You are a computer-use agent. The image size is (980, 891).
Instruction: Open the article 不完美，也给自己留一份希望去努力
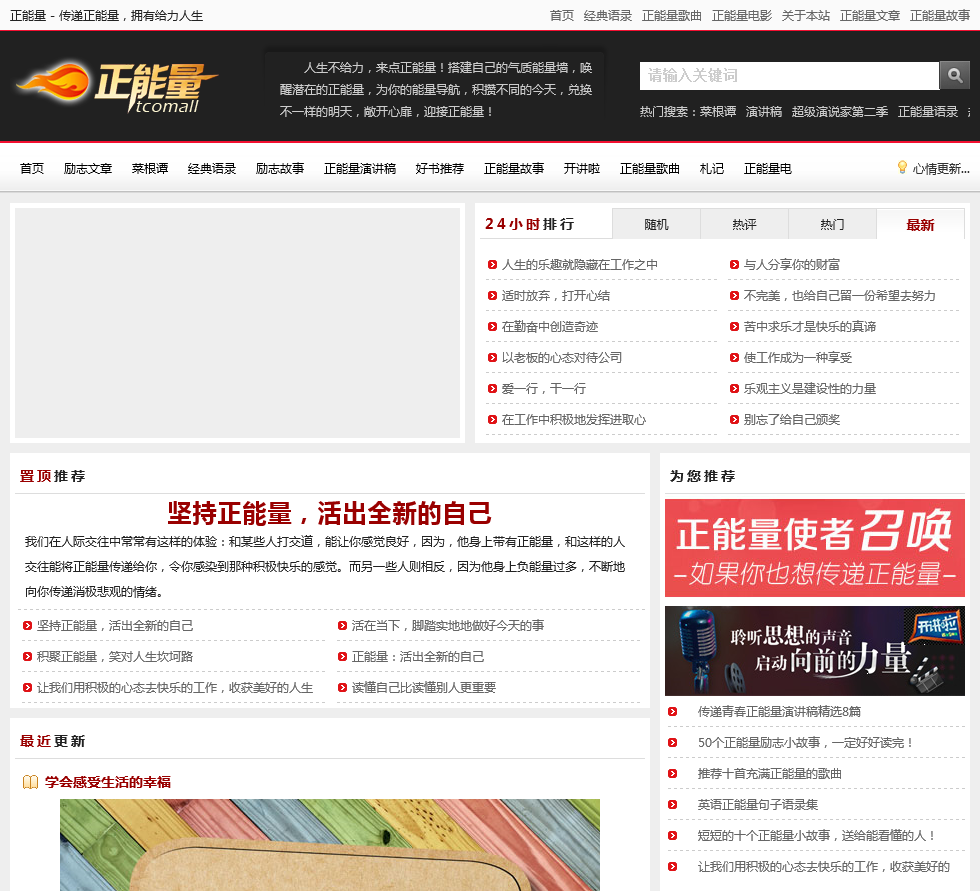pos(839,296)
